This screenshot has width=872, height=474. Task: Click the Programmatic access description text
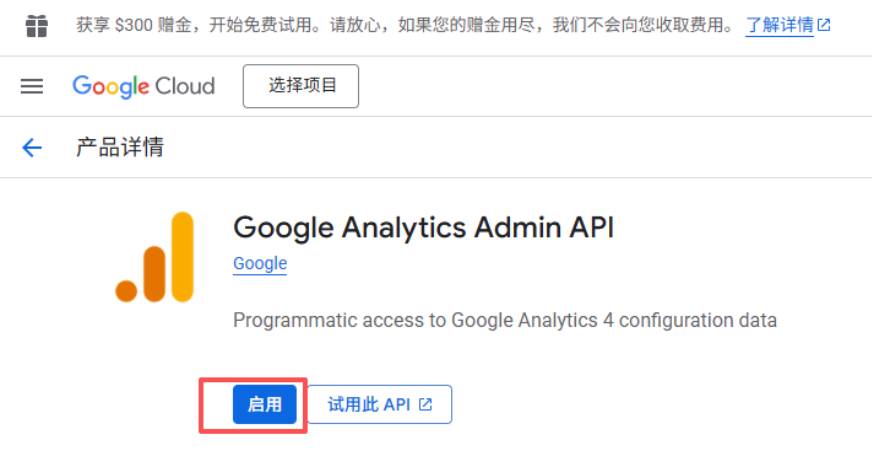505,320
